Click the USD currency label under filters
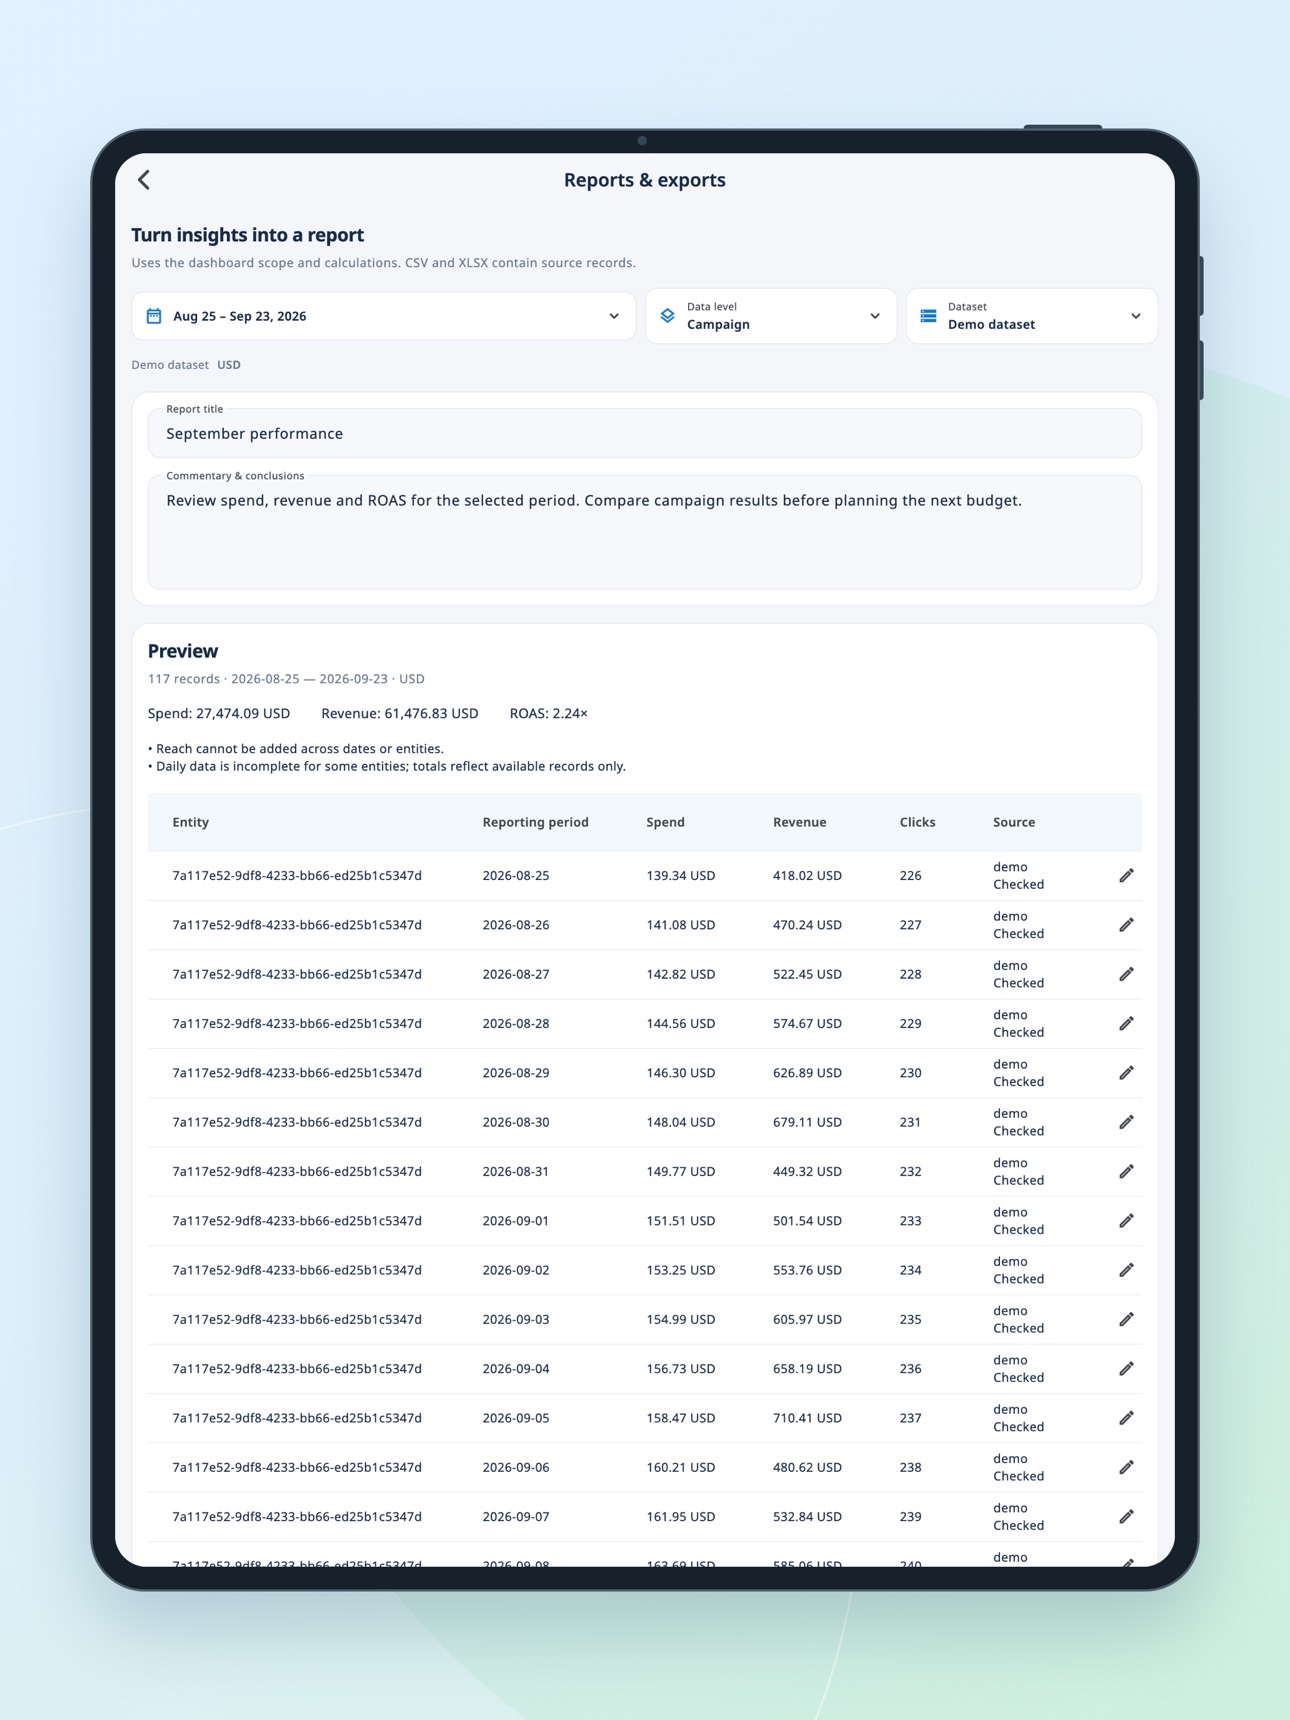The height and width of the screenshot is (1720, 1290). 229,365
